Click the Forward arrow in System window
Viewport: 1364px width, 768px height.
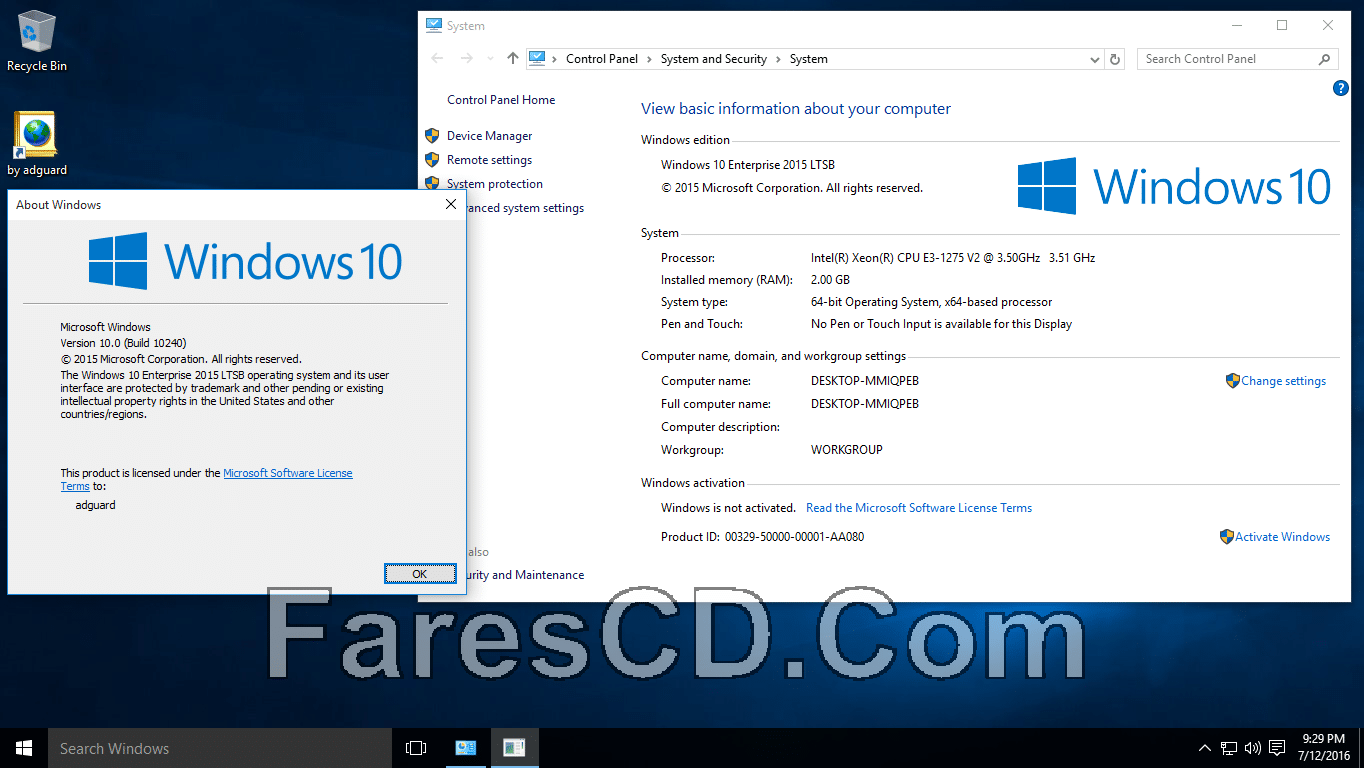tap(466, 59)
